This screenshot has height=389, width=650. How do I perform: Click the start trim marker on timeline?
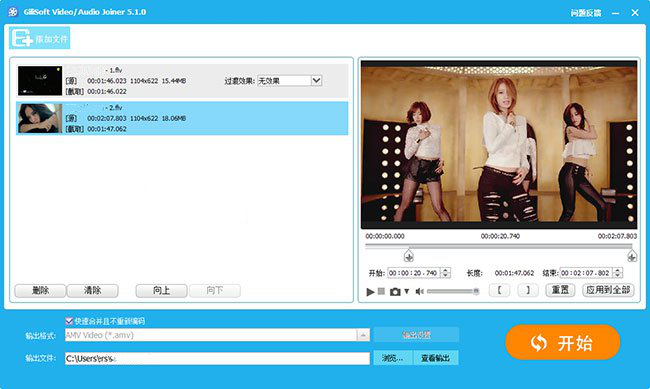(409, 256)
